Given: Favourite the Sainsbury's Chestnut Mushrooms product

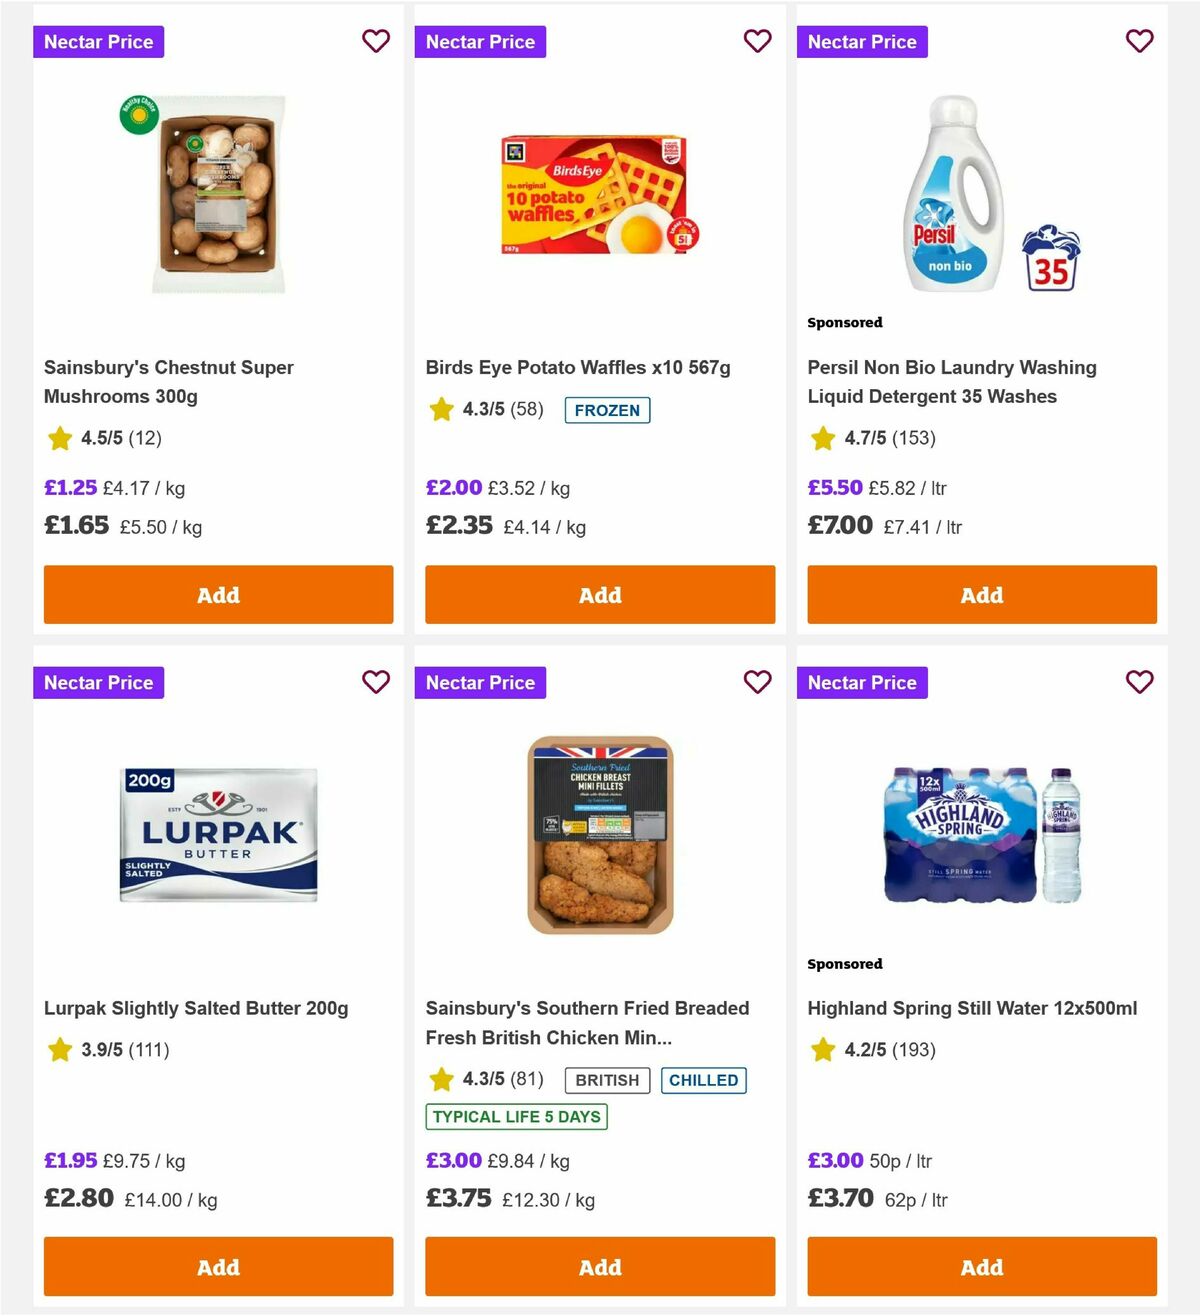Looking at the screenshot, I should [376, 41].
